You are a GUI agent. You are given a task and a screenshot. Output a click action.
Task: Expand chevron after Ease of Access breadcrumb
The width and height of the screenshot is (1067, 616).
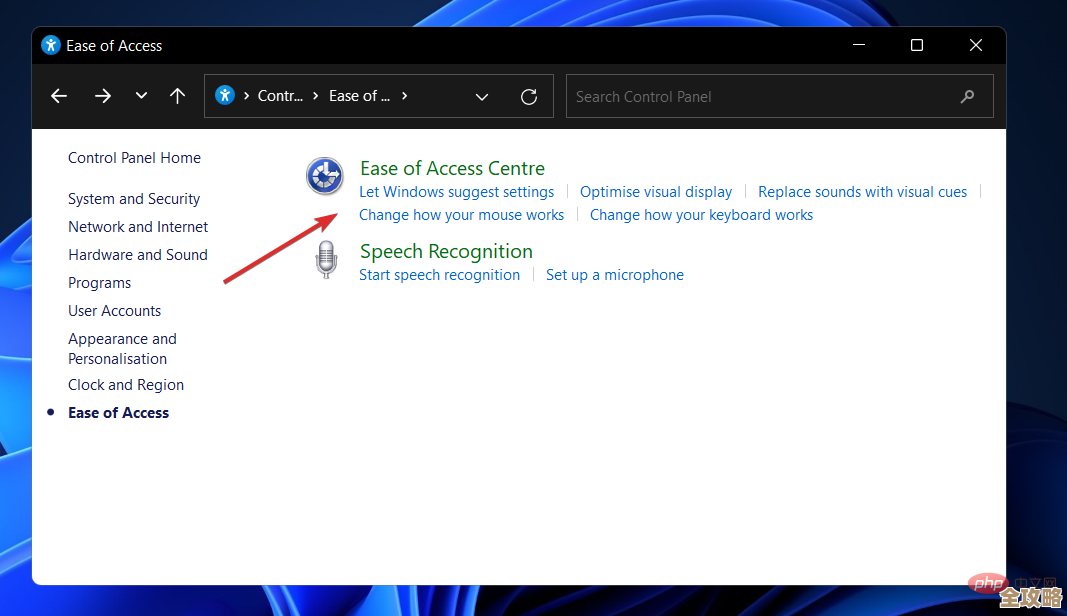[405, 96]
